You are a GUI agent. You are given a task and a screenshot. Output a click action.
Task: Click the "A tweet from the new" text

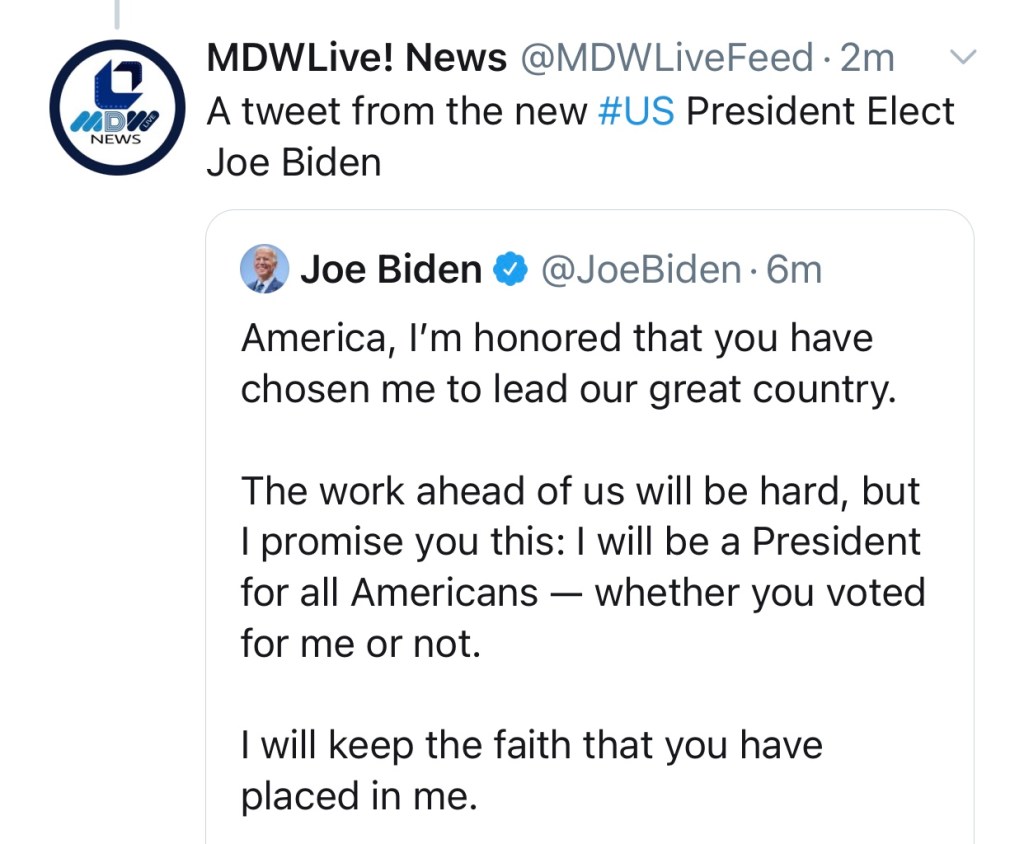[397, 111]
